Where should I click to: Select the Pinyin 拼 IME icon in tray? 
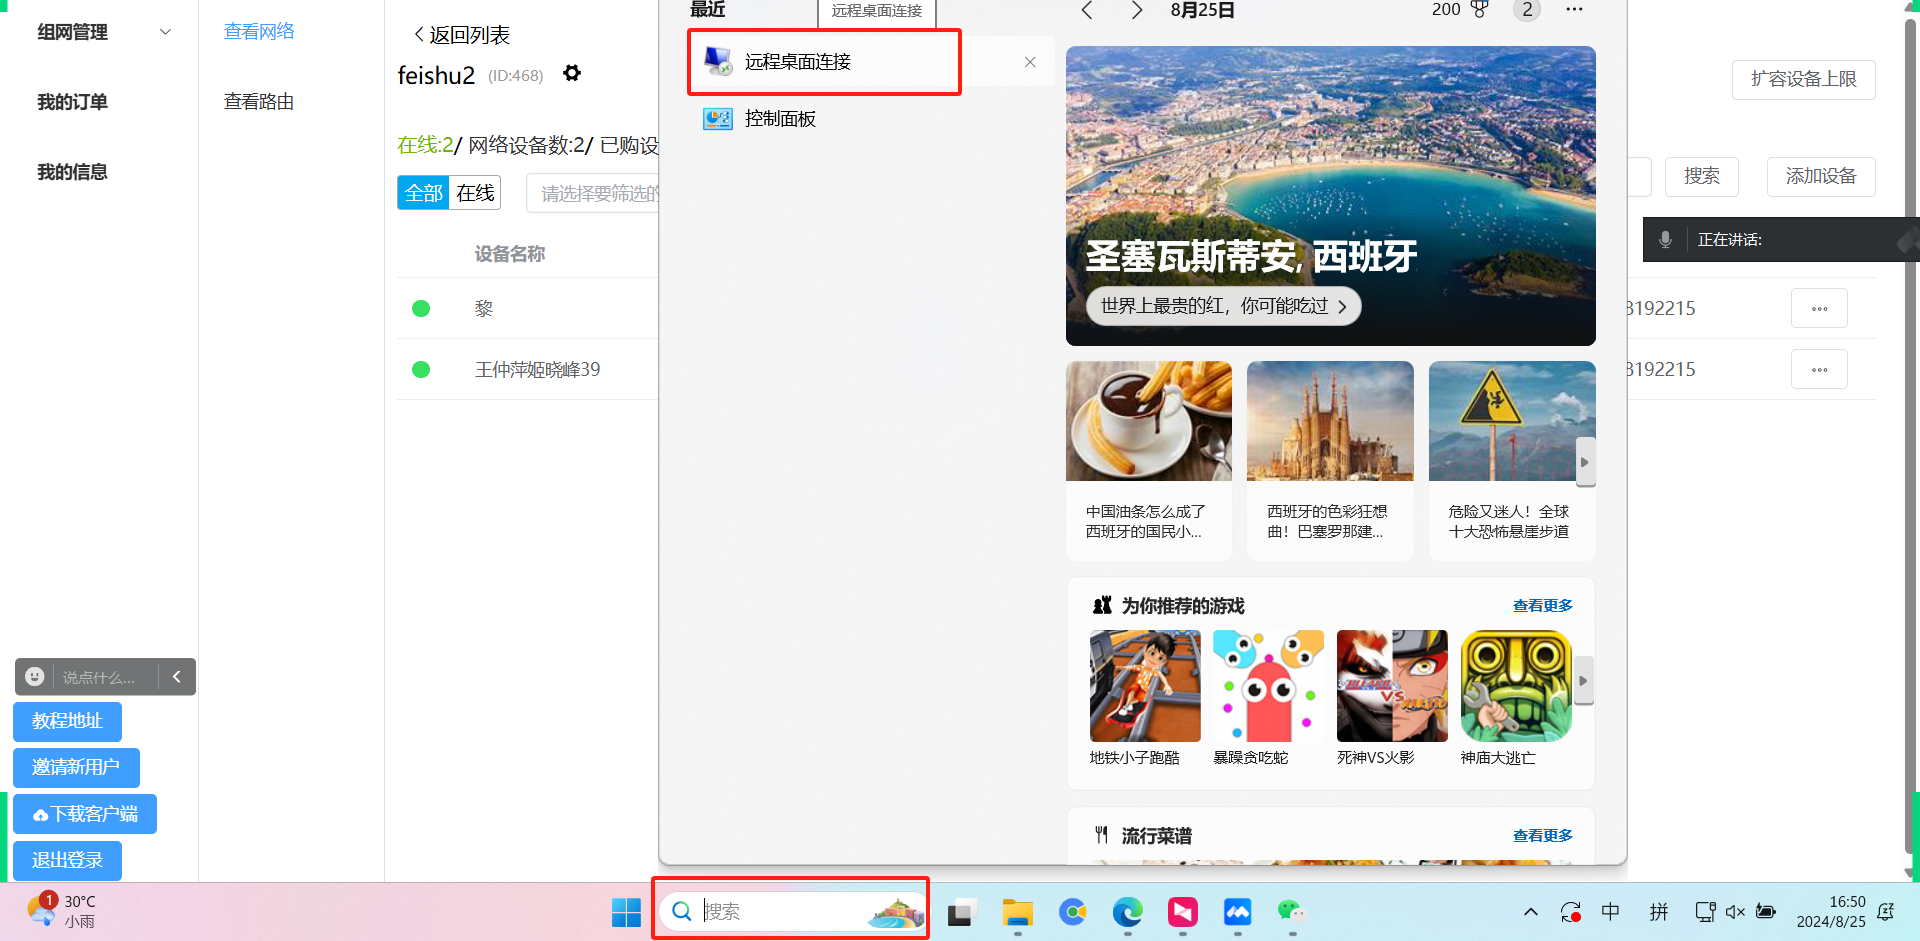pyautogui.click(x=1659, y=912)
